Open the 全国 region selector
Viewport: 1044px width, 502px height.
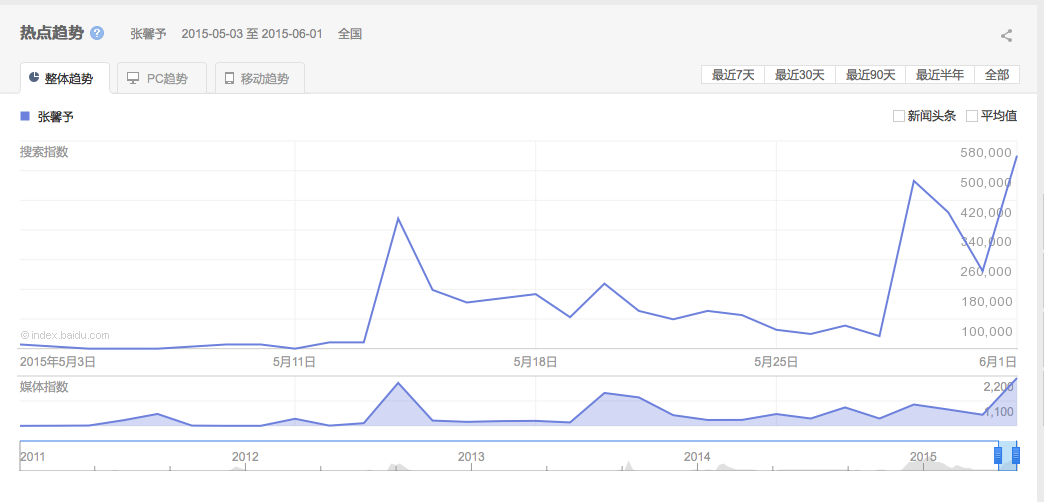click(350, 34)
